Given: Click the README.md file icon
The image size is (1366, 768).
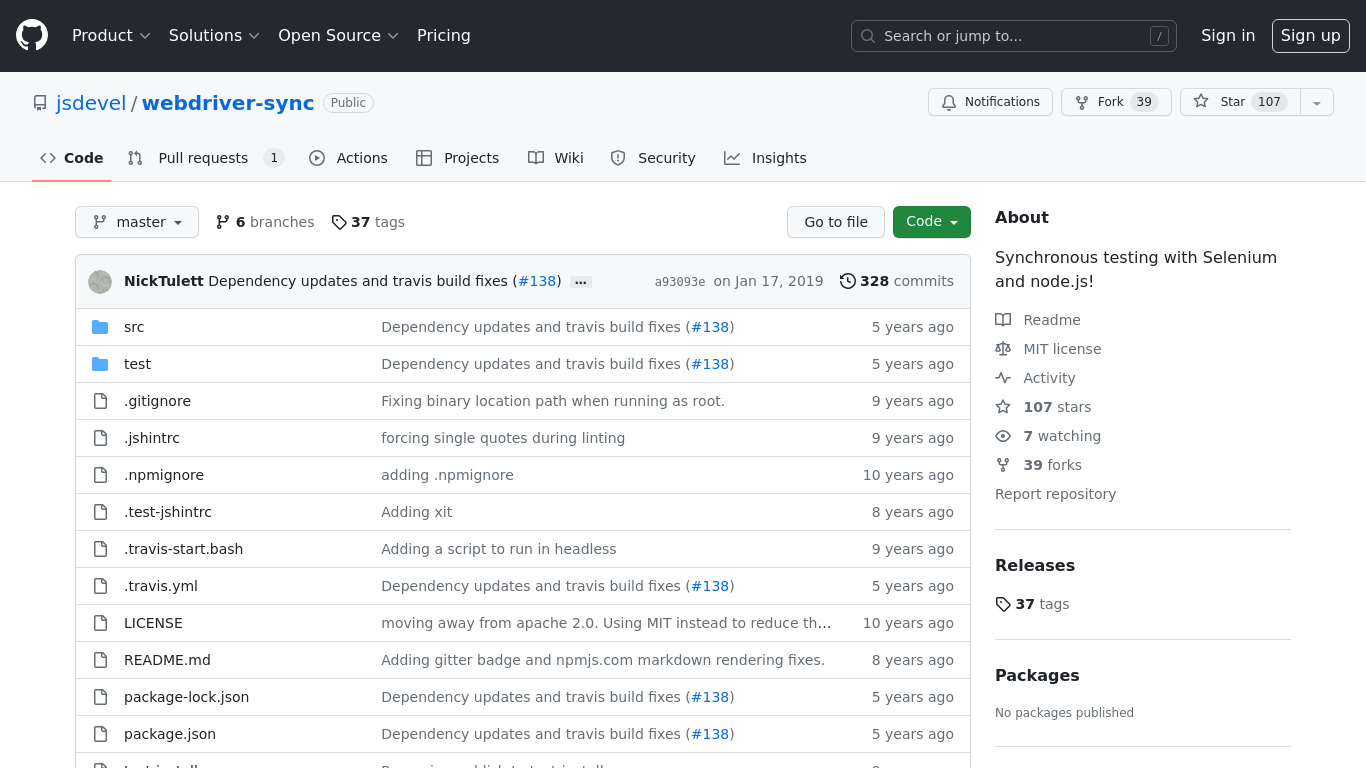Looking at the screenshot, I should (100, 660).
